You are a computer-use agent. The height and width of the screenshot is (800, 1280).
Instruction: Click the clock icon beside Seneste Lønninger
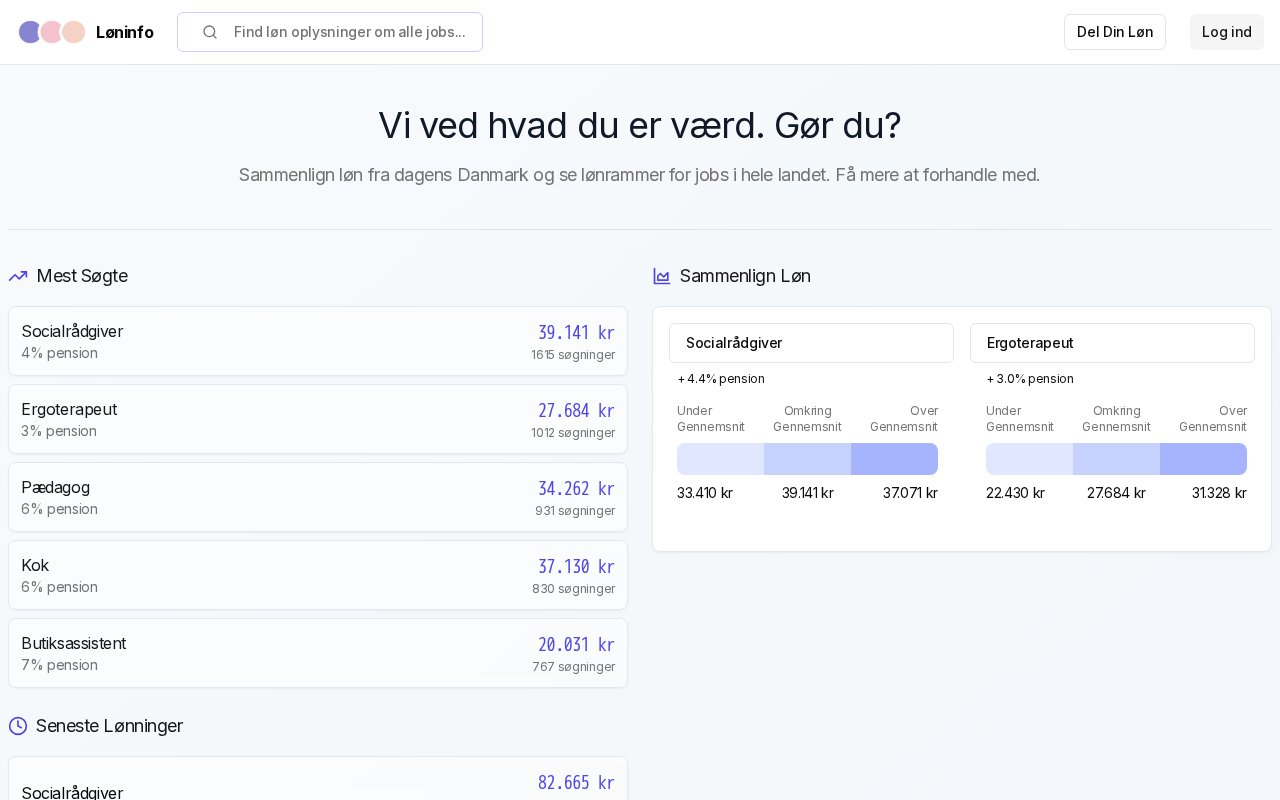coord(18,726)
